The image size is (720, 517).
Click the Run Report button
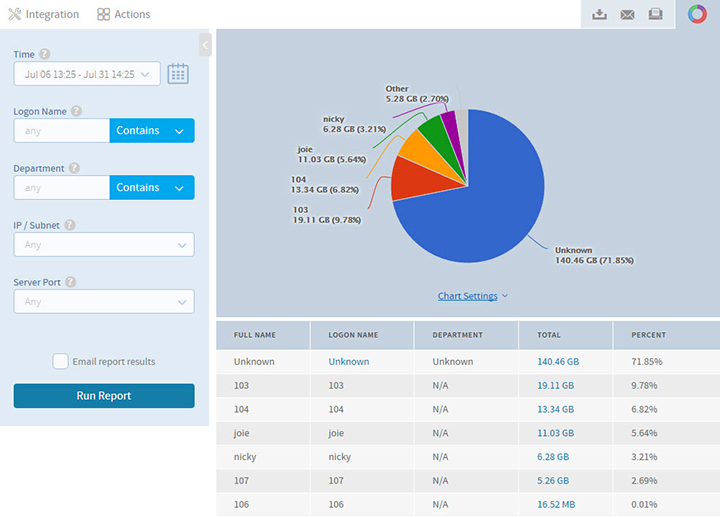(x=104, y=396)
